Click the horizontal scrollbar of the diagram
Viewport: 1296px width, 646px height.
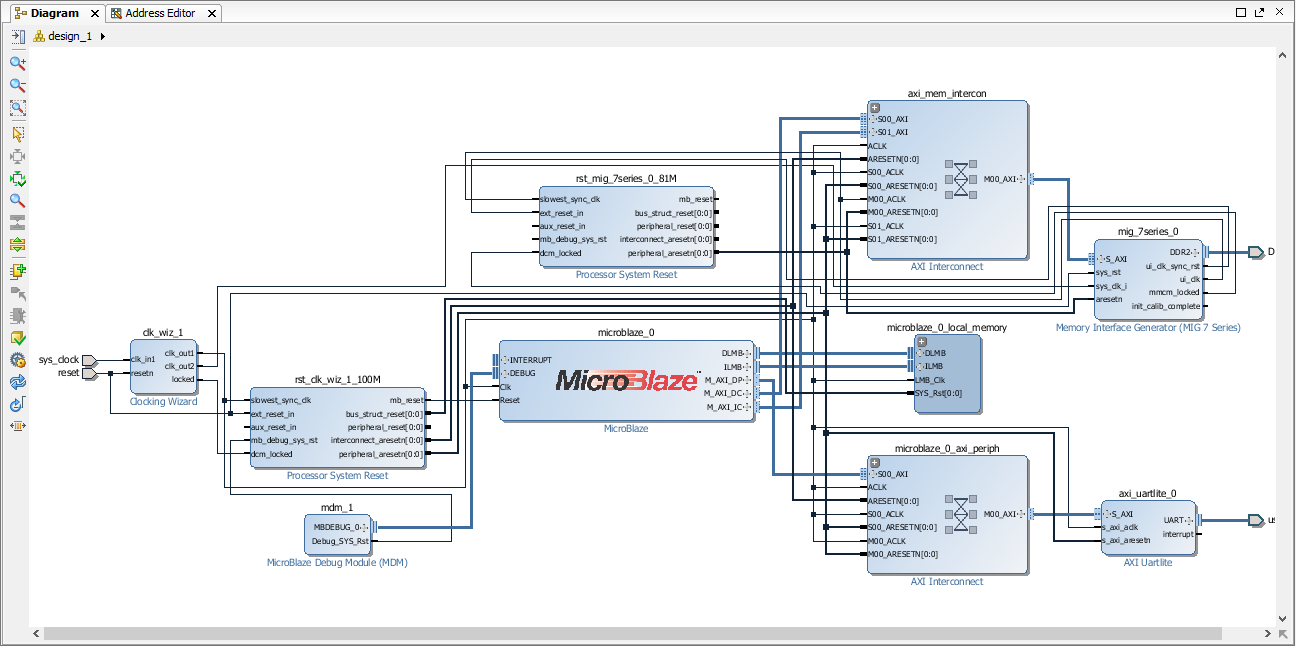click(632, 634)
